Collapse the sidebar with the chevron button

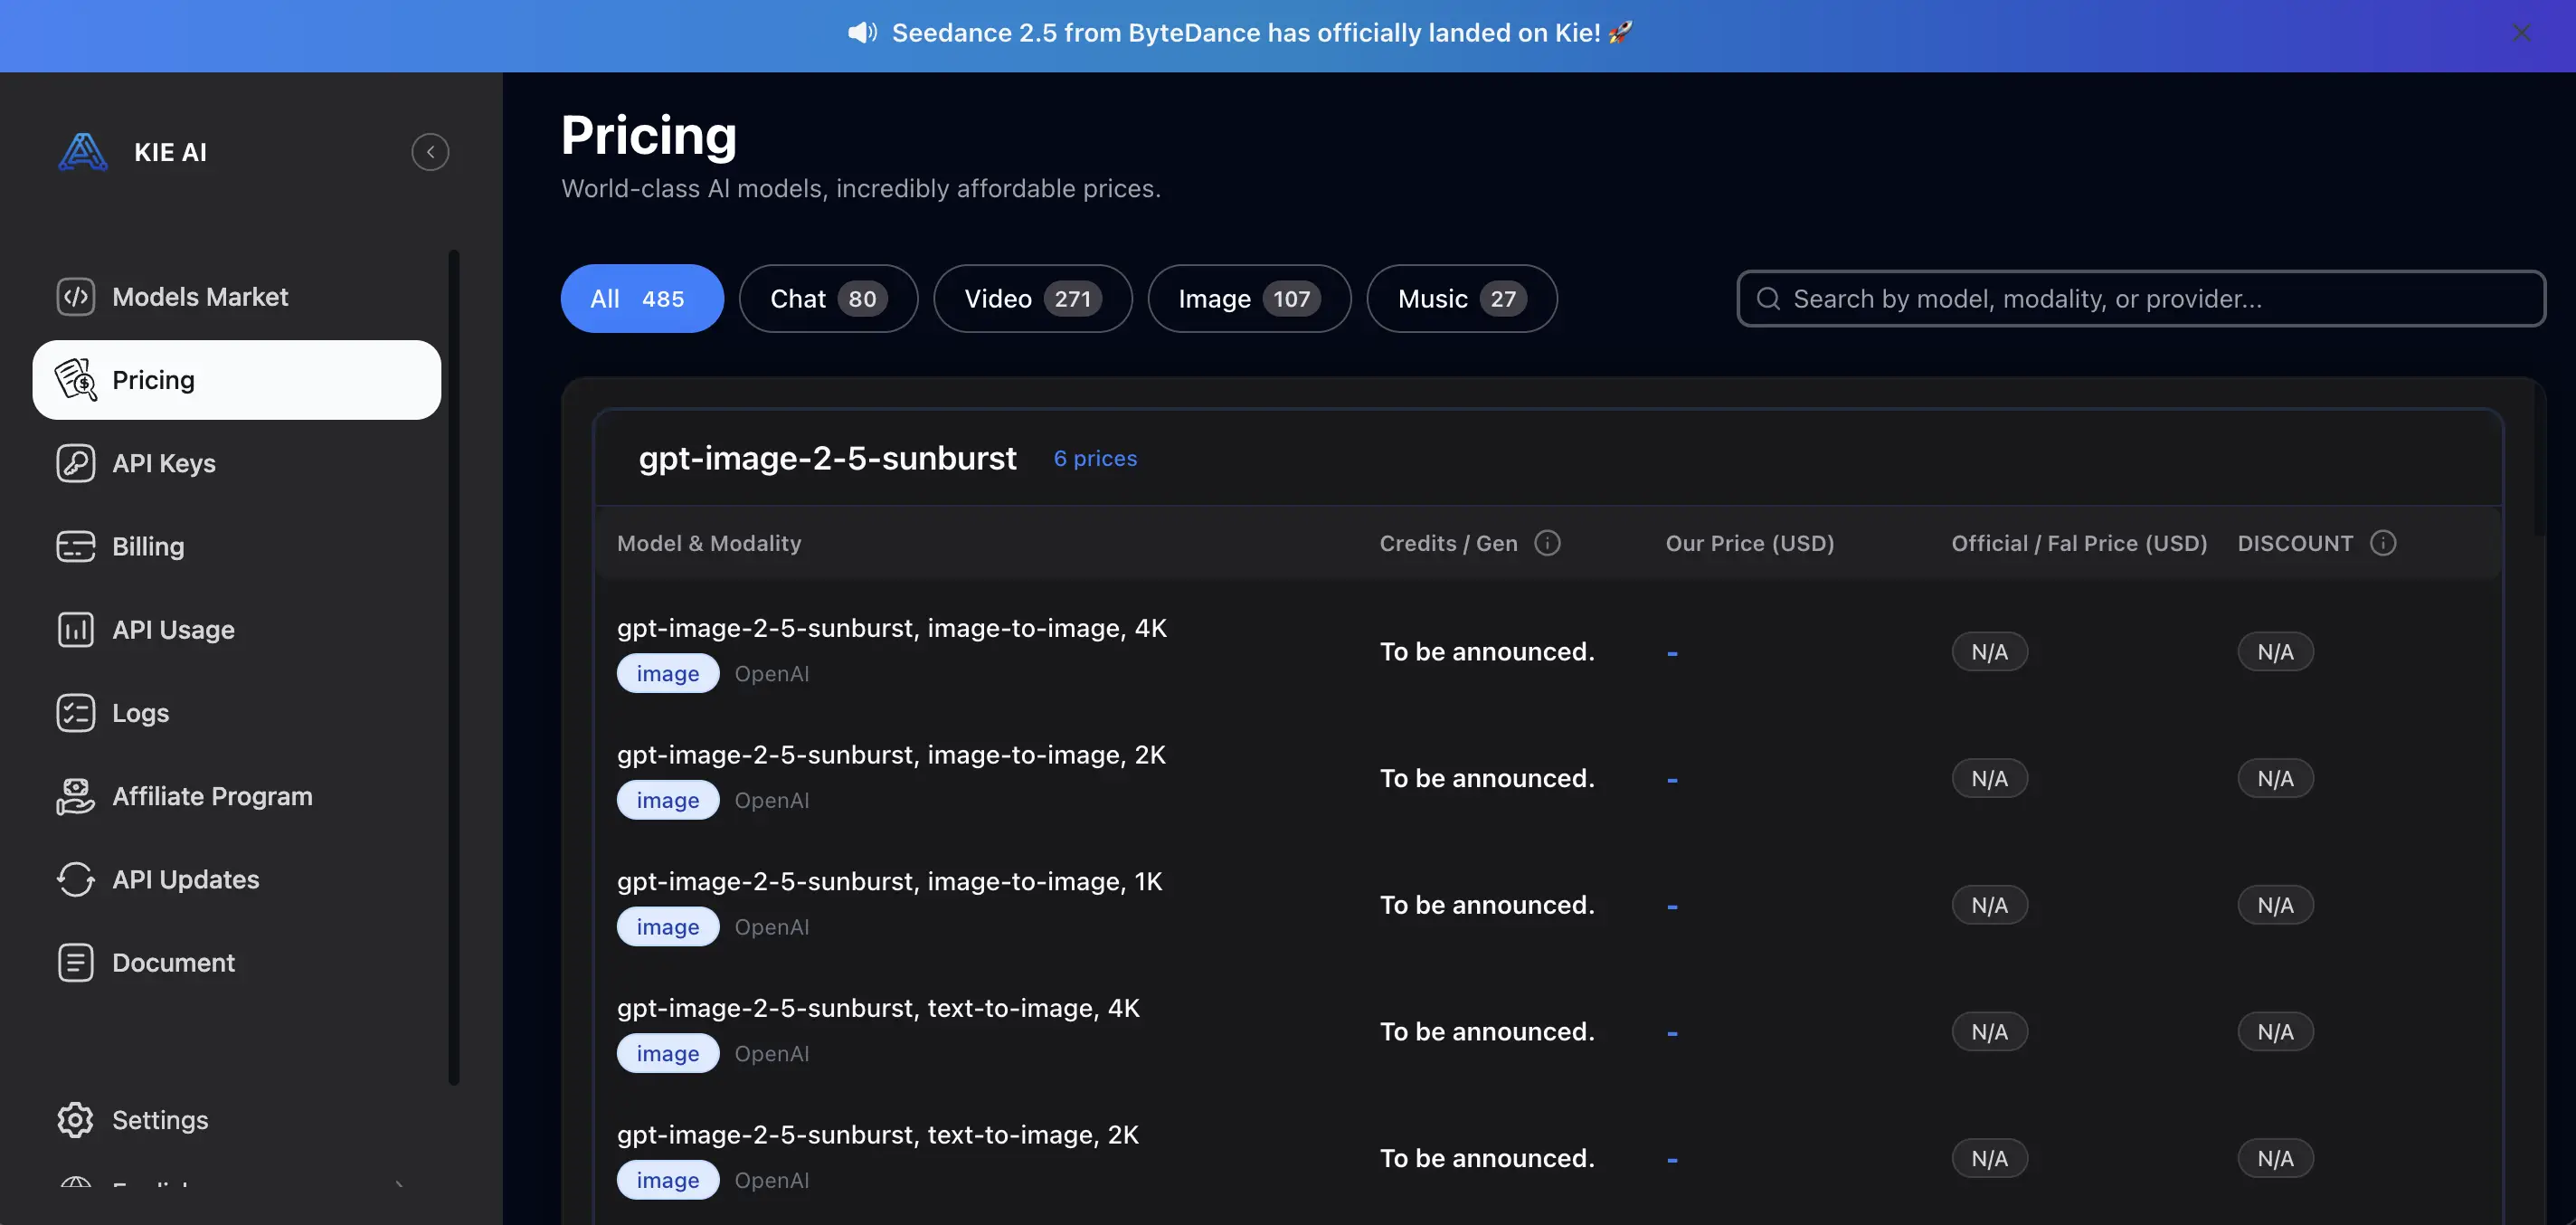[x=430, y=152]
